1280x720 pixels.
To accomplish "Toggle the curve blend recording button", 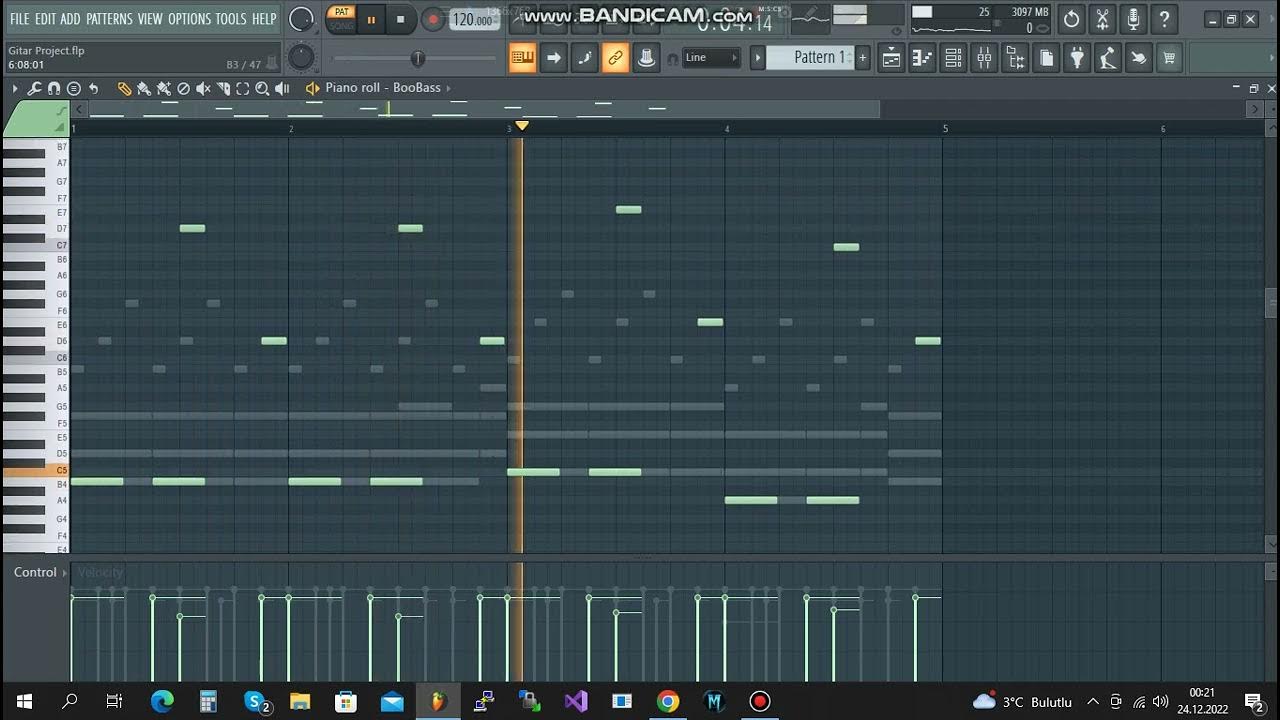I will click(x=584, y=58).
